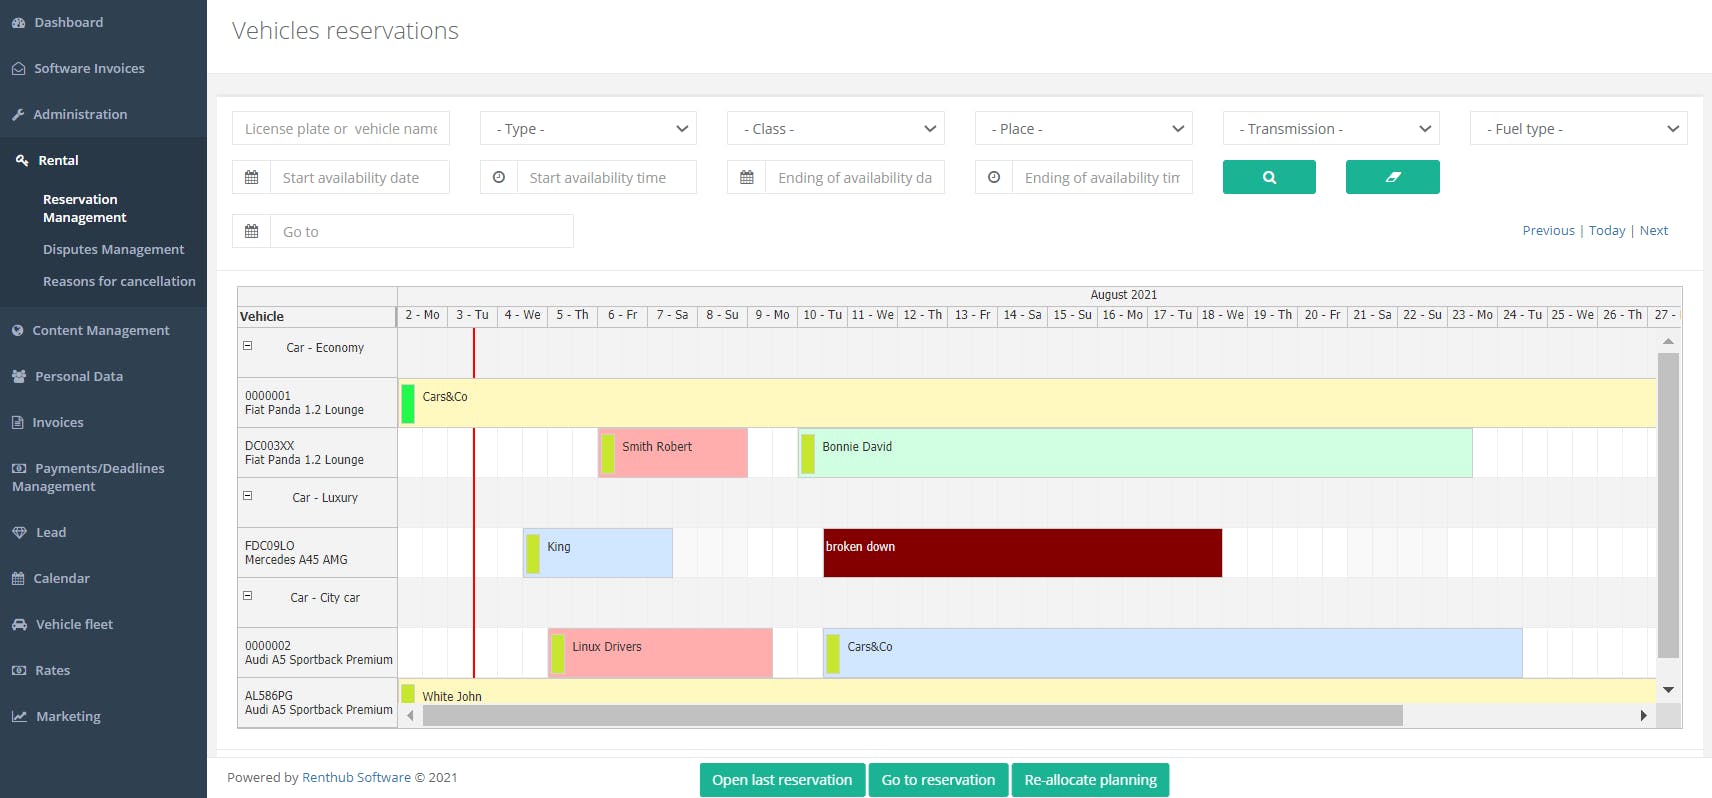Click Go to reservation button
1712x798 pixels.
coord(938,780)
